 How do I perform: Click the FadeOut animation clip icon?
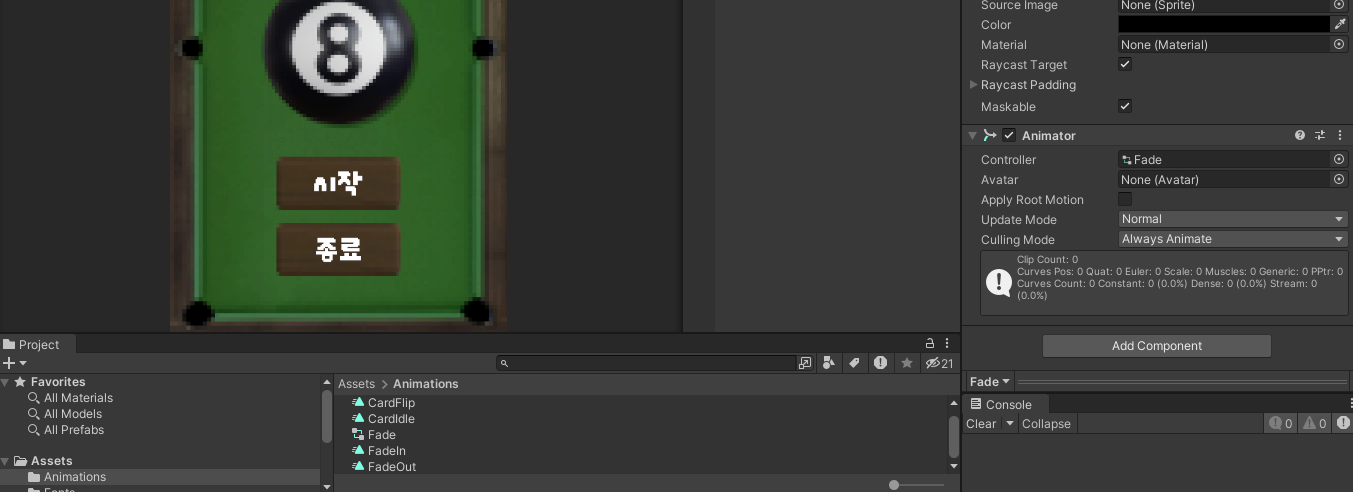[x=358, y=467]
